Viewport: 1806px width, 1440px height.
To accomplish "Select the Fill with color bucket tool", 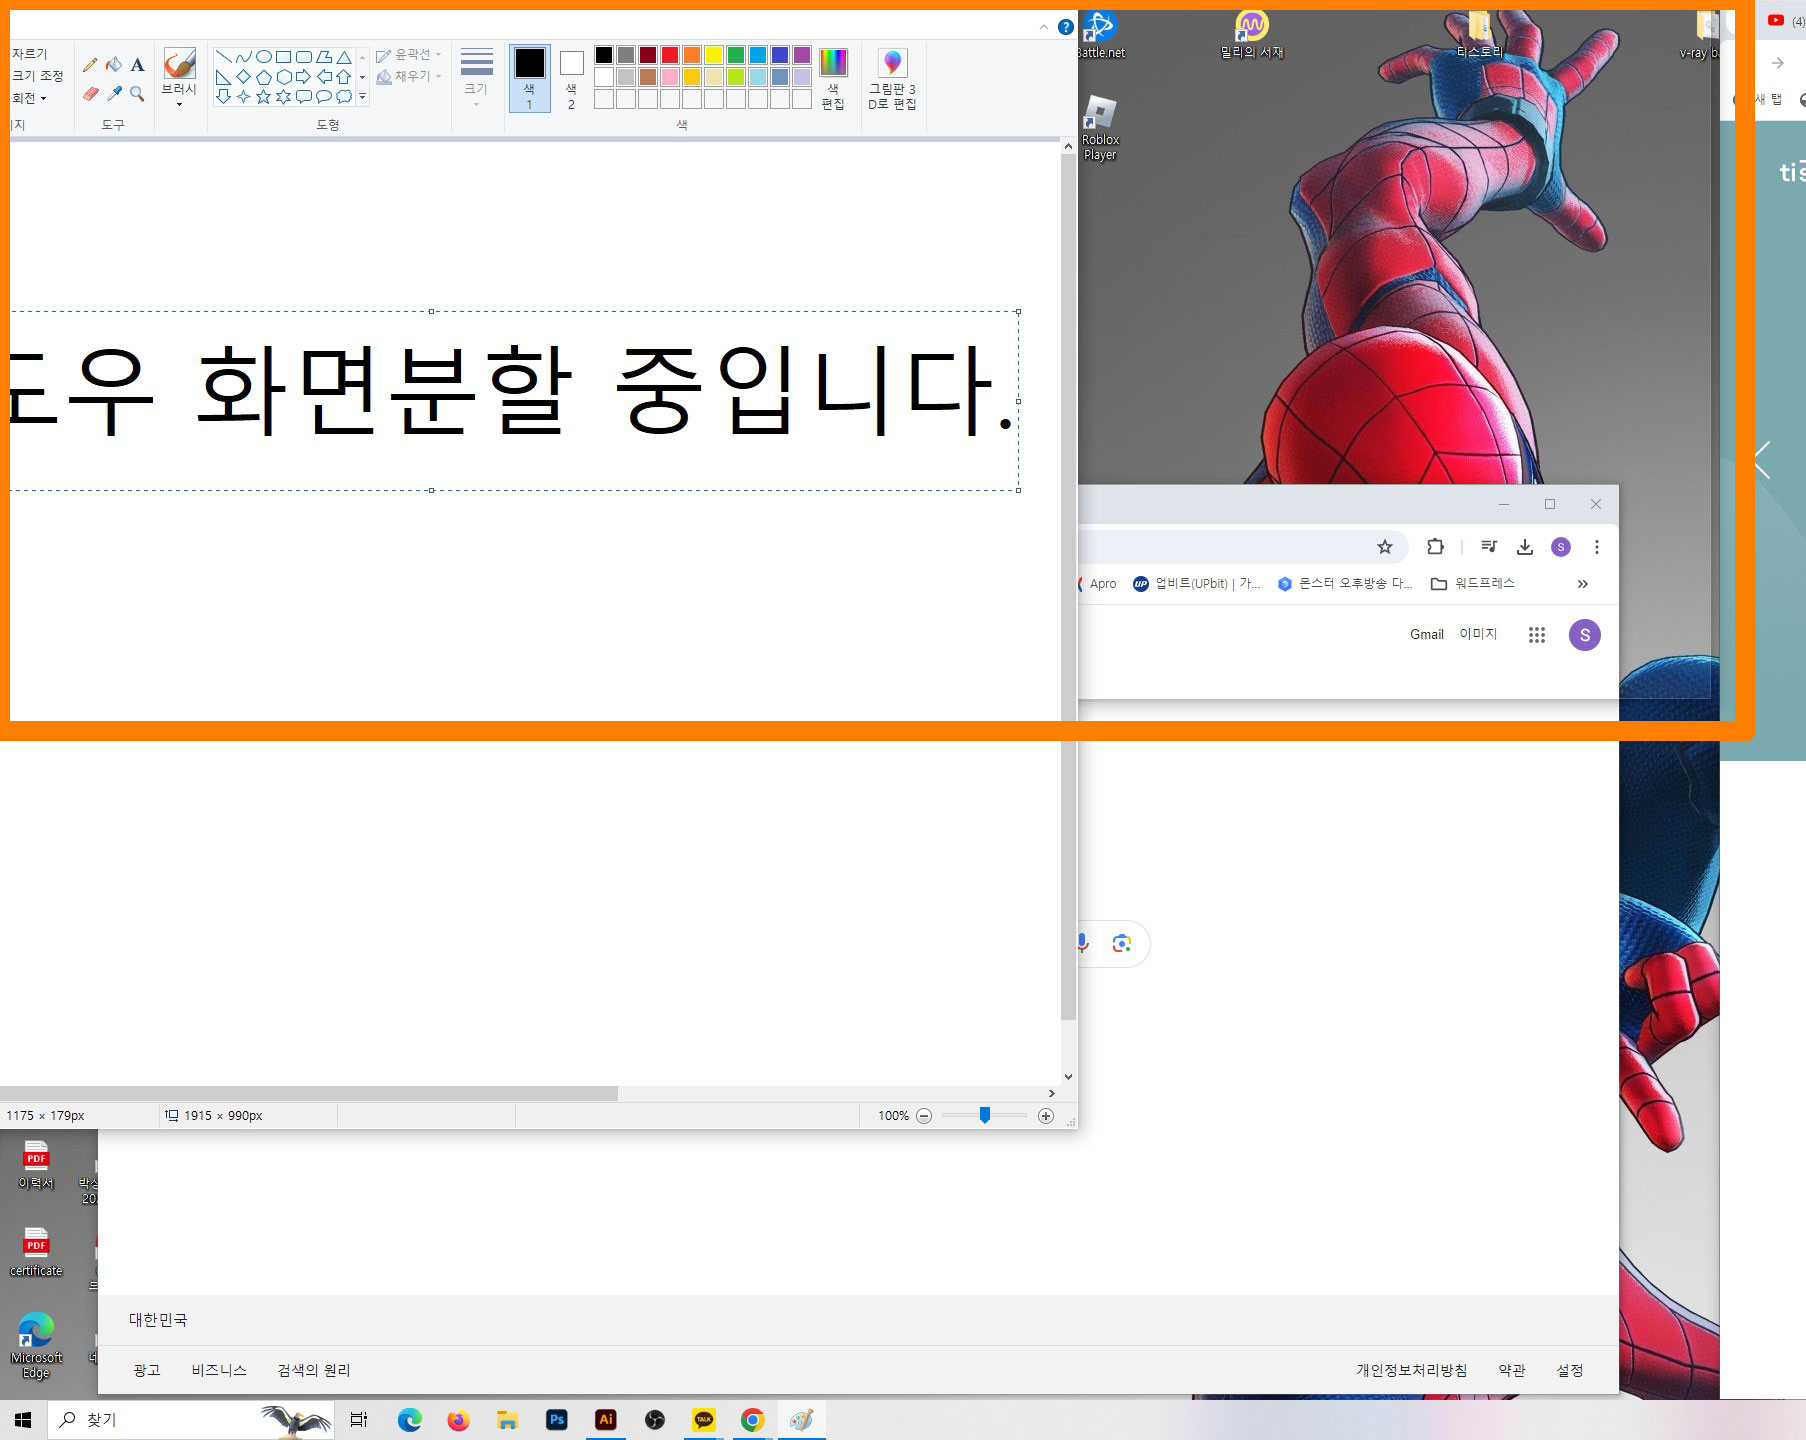I will pos(114,65).
